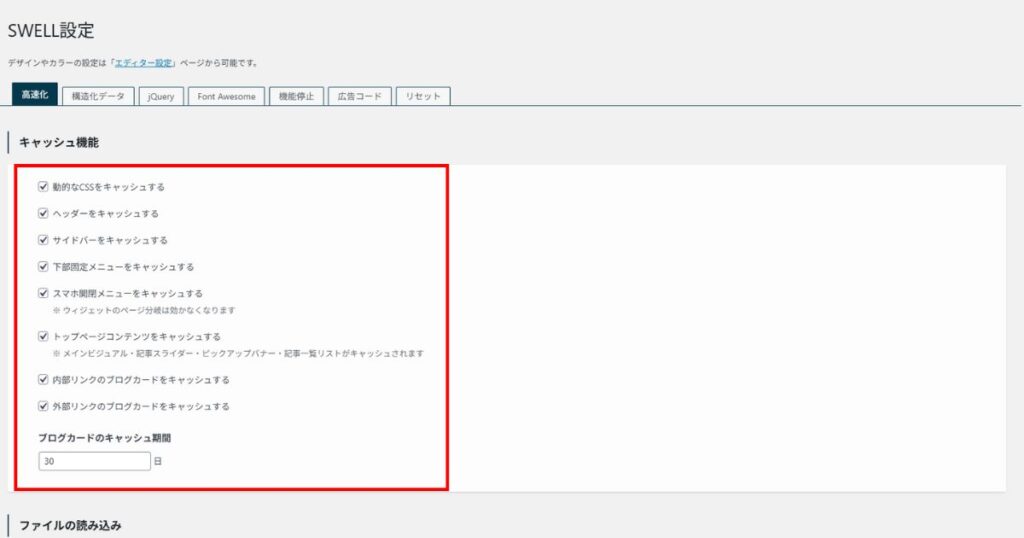
Task: Uncheck 外部リンクのブログカードをキャッシュする checkbox
Action: pyautogui.click(x=43, y=406)
